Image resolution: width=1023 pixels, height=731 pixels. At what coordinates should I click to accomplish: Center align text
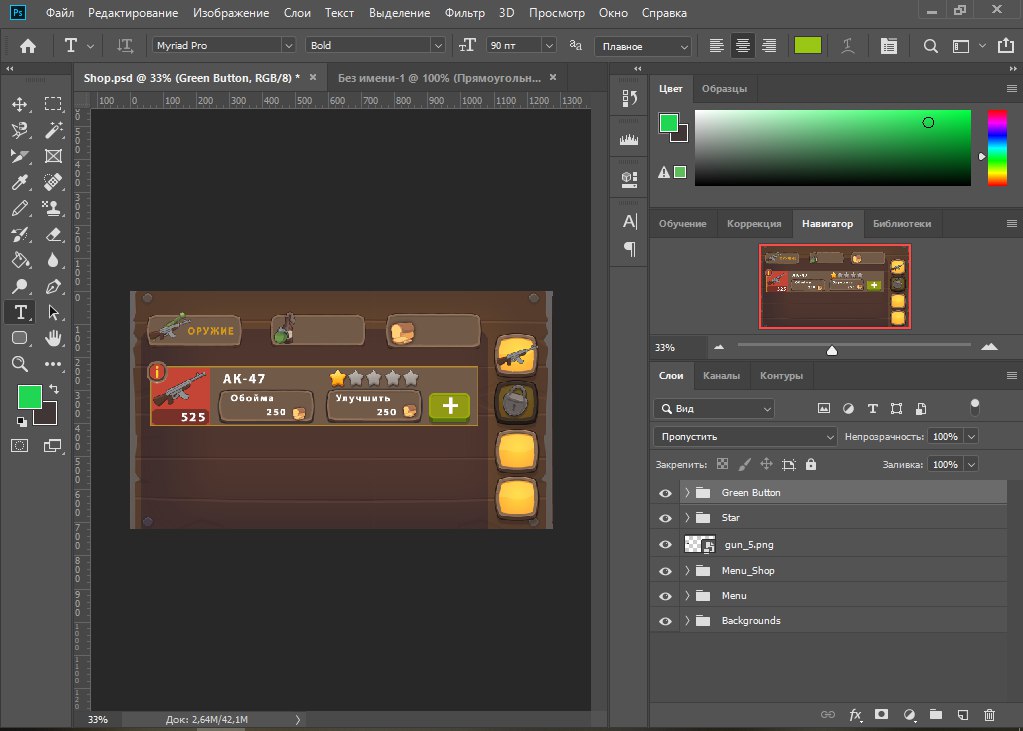pyautogui.click(x=742, y=46)
